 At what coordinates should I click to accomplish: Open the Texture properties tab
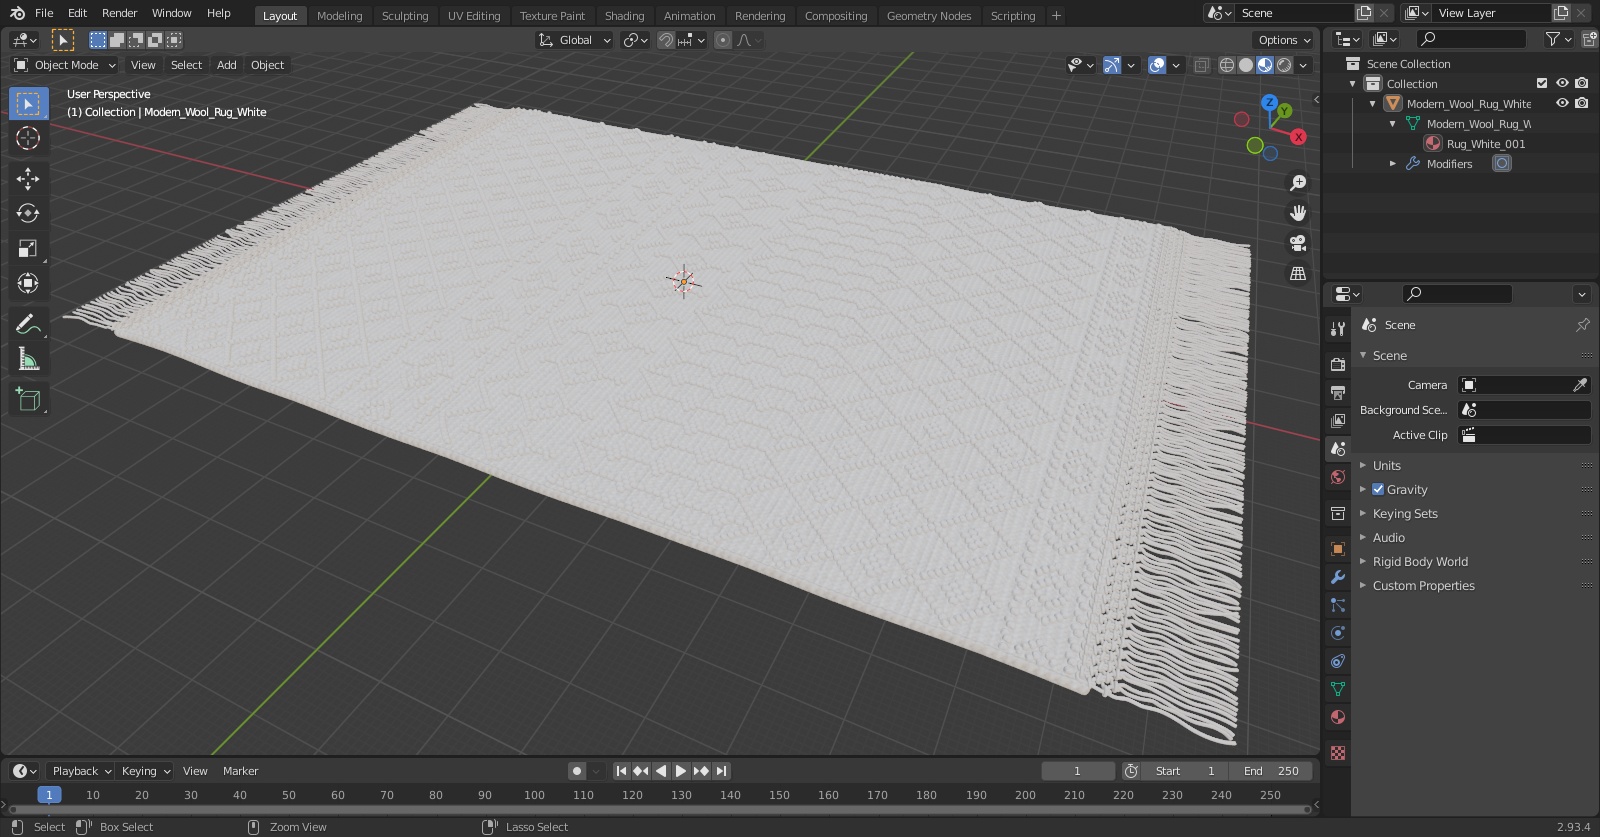coord(1337,753)
